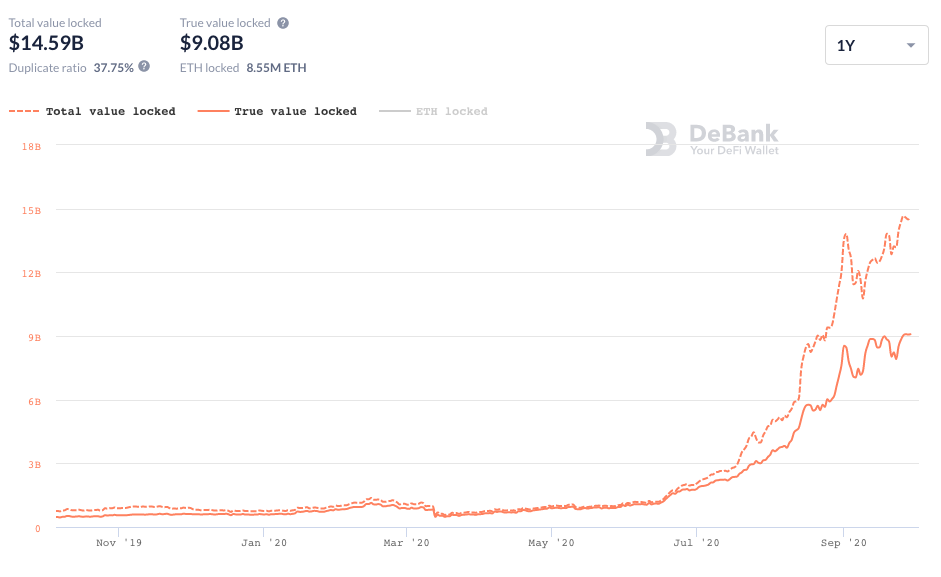Screen dimensions: 941x577
Task: Click the gray ETH locked legend line marker
Action: click(x=394, y=112)
